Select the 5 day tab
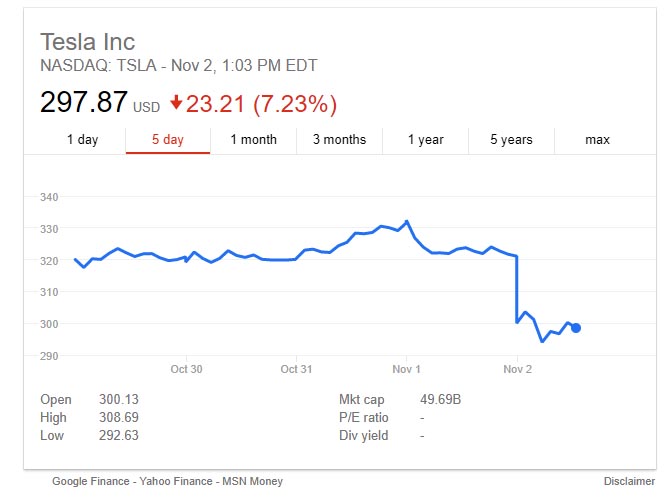 [168, 140]
